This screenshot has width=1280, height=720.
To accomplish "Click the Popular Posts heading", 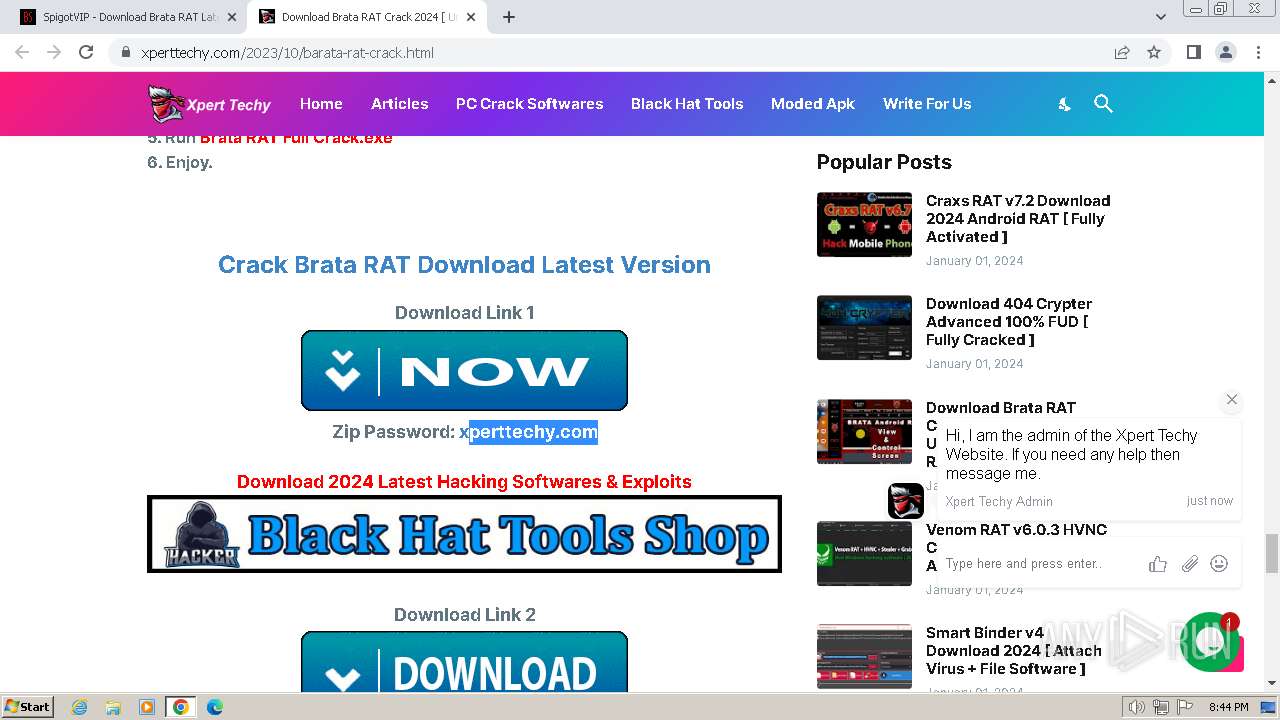I will [884, 162].
